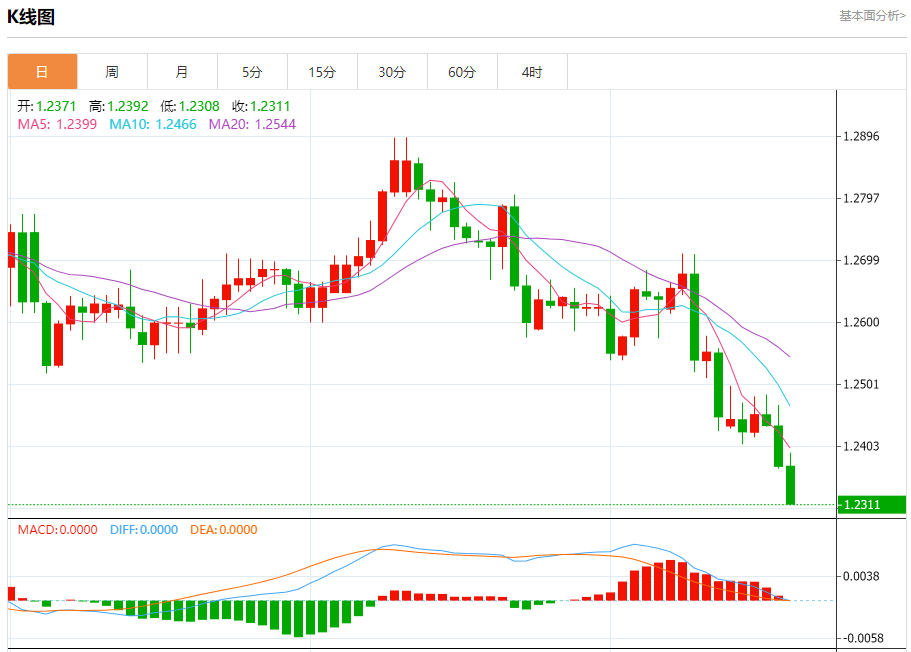The width and height of the screenshot is (911, 652).
Task: Open the 基本面分析 link
Action: (872, 16)
